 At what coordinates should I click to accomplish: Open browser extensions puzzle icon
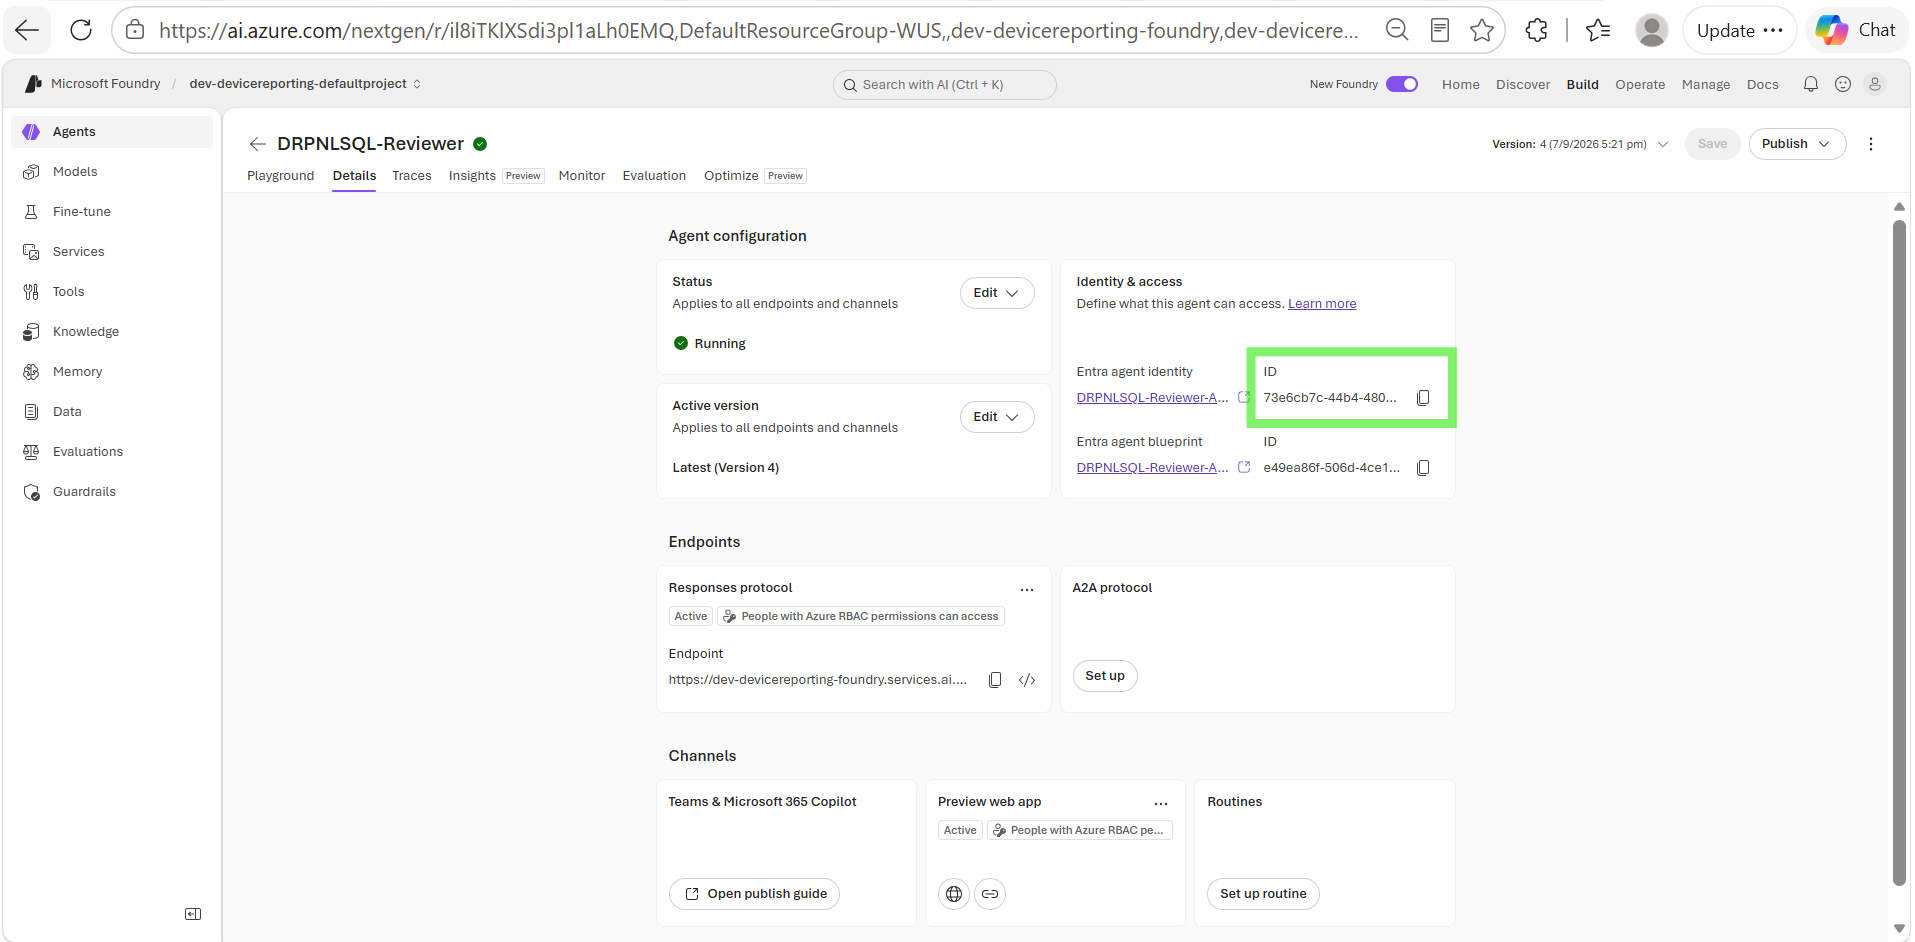click(1537, 30)
